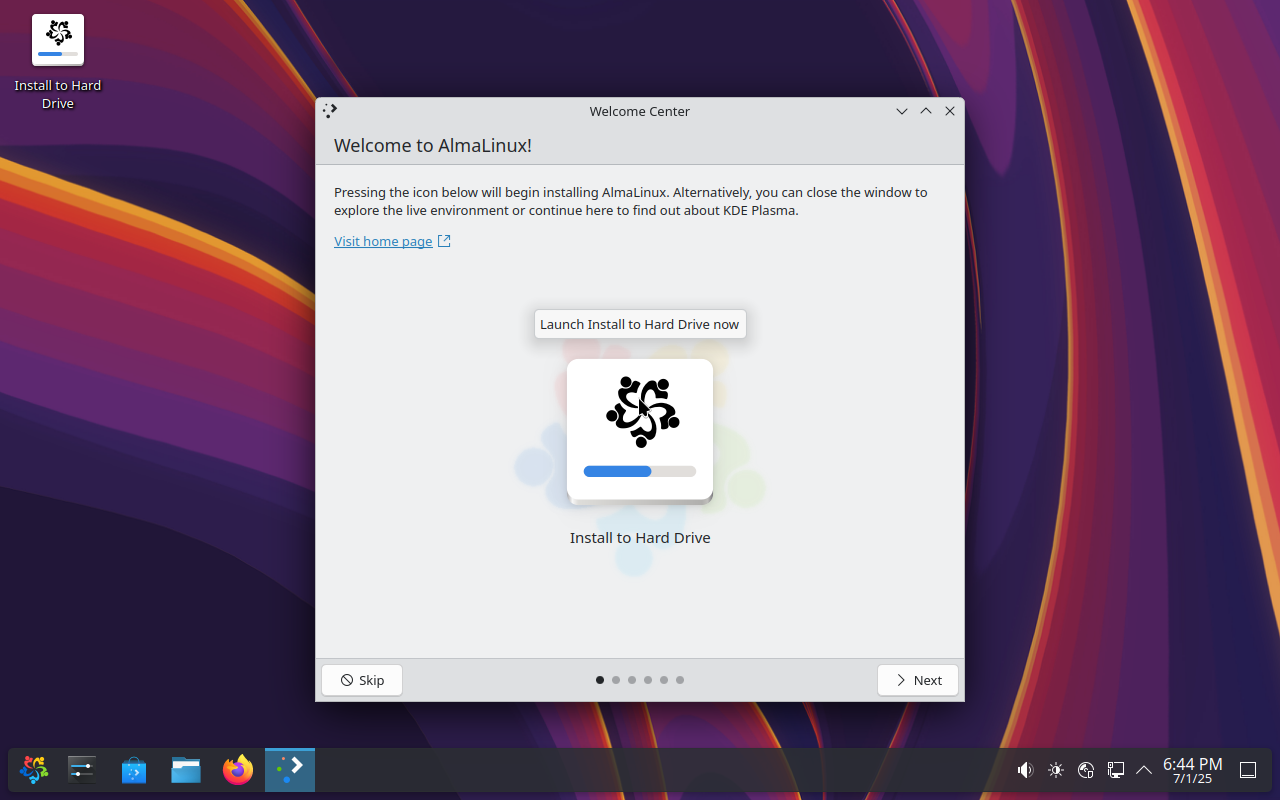Select the Welcome Center taskbar entry
This screenshot has width=1280, height=800.
(290, 770)
